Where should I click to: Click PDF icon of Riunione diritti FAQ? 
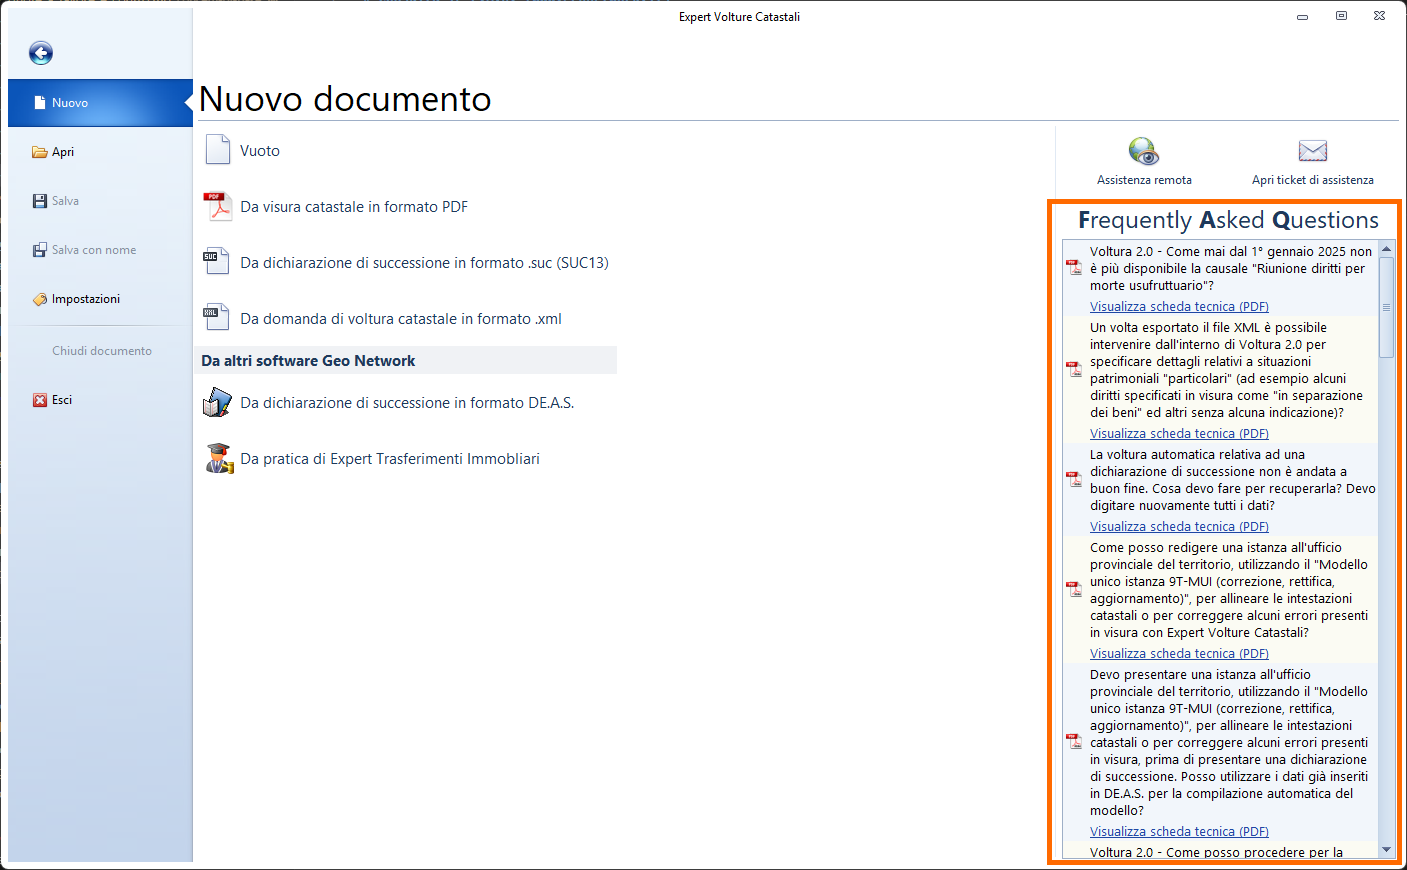1074,267
